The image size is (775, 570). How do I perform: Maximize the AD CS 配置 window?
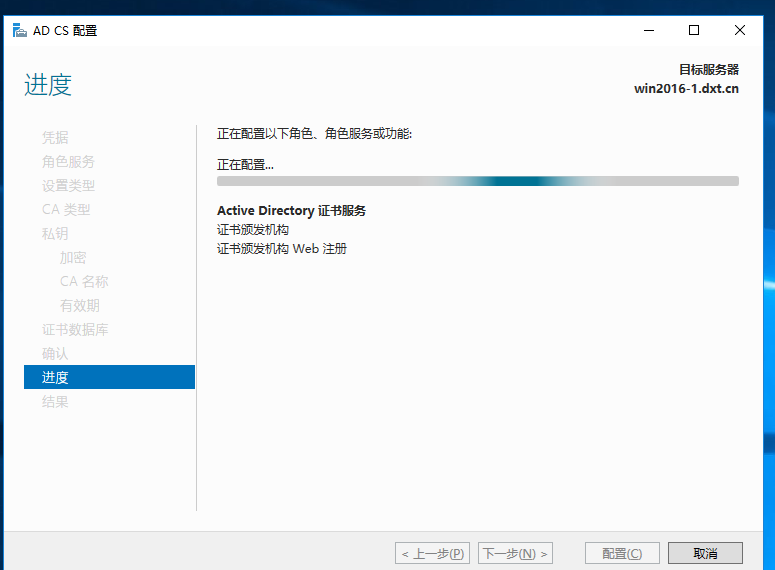pyautogui.click(x=694, y=30)
